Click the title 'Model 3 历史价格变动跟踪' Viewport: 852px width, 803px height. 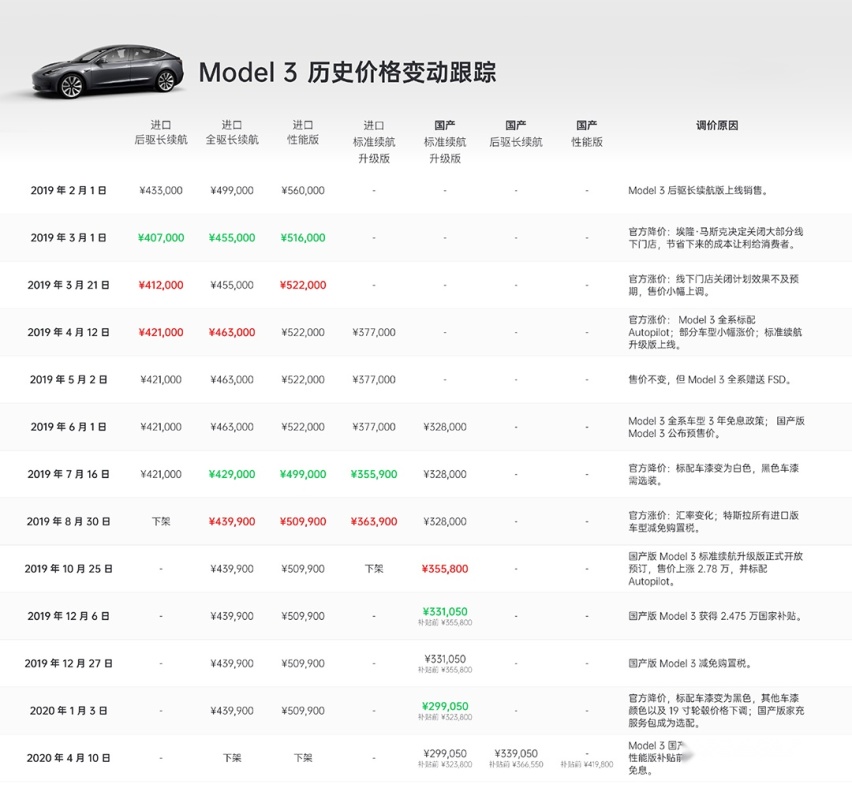pyautogui.click(x=347, y=72)
